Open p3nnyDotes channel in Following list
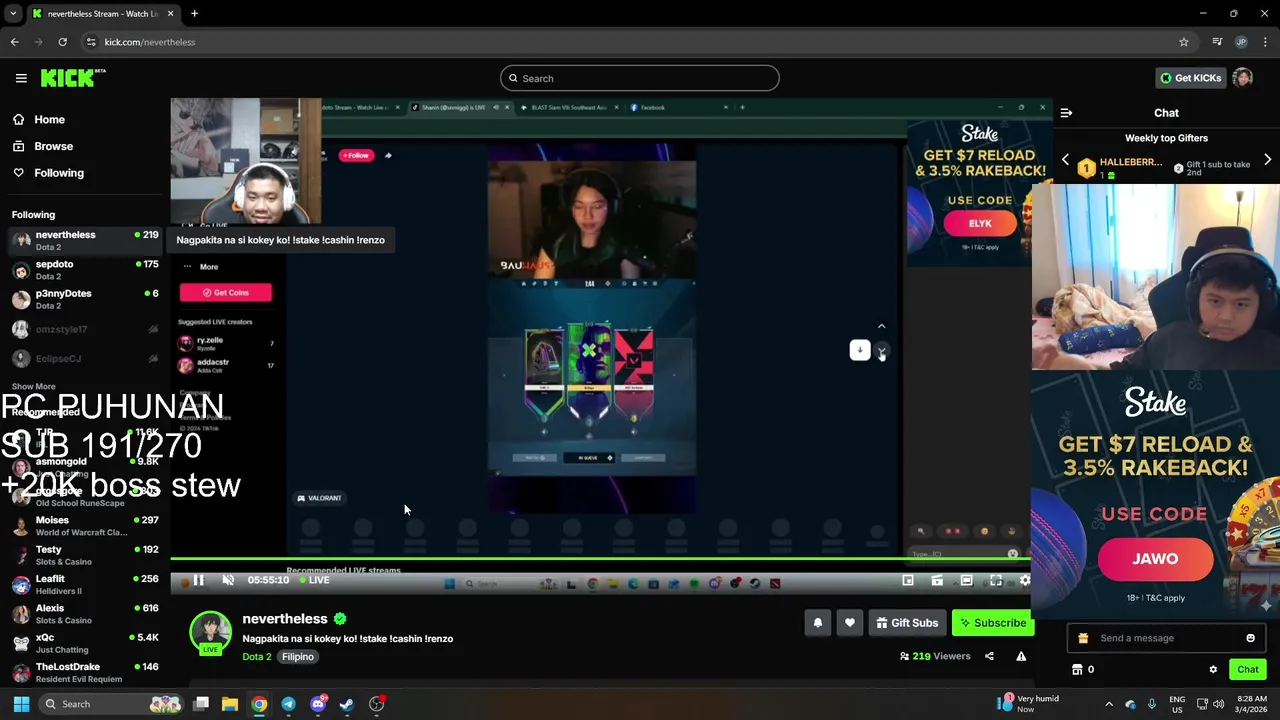Viewport: 1280px width, 720px height. point(85,299)
